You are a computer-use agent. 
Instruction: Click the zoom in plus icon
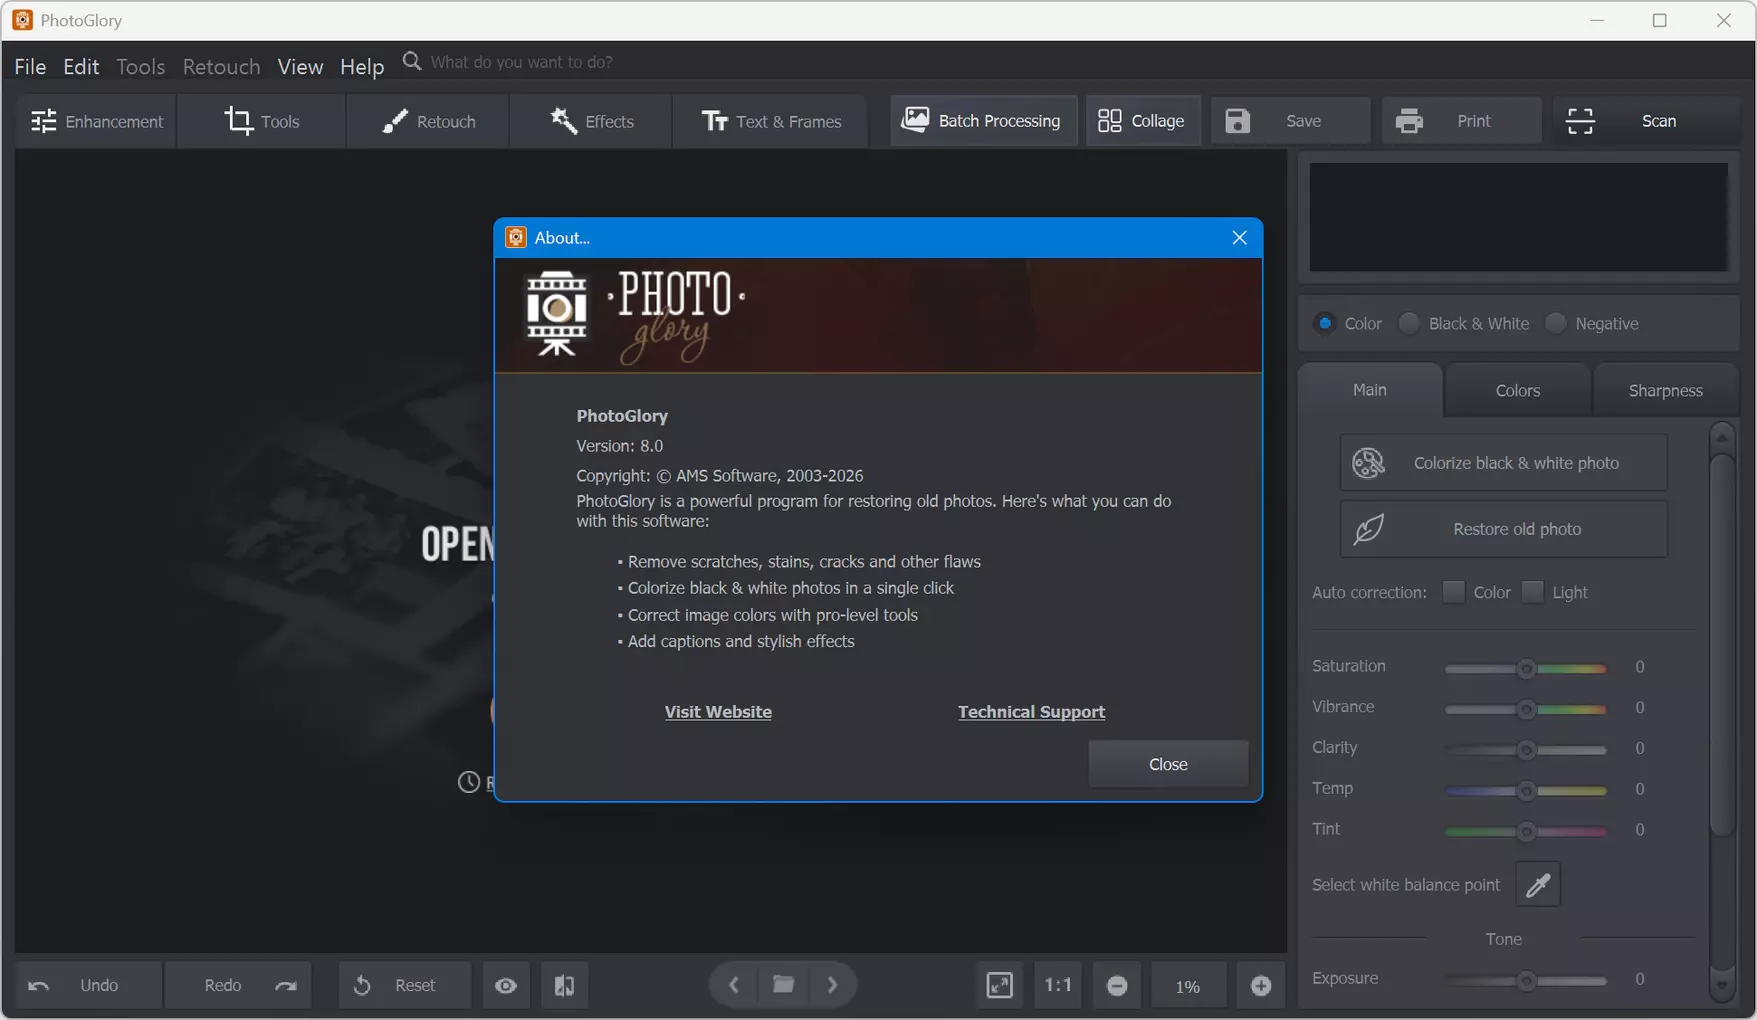(1261, 985)
